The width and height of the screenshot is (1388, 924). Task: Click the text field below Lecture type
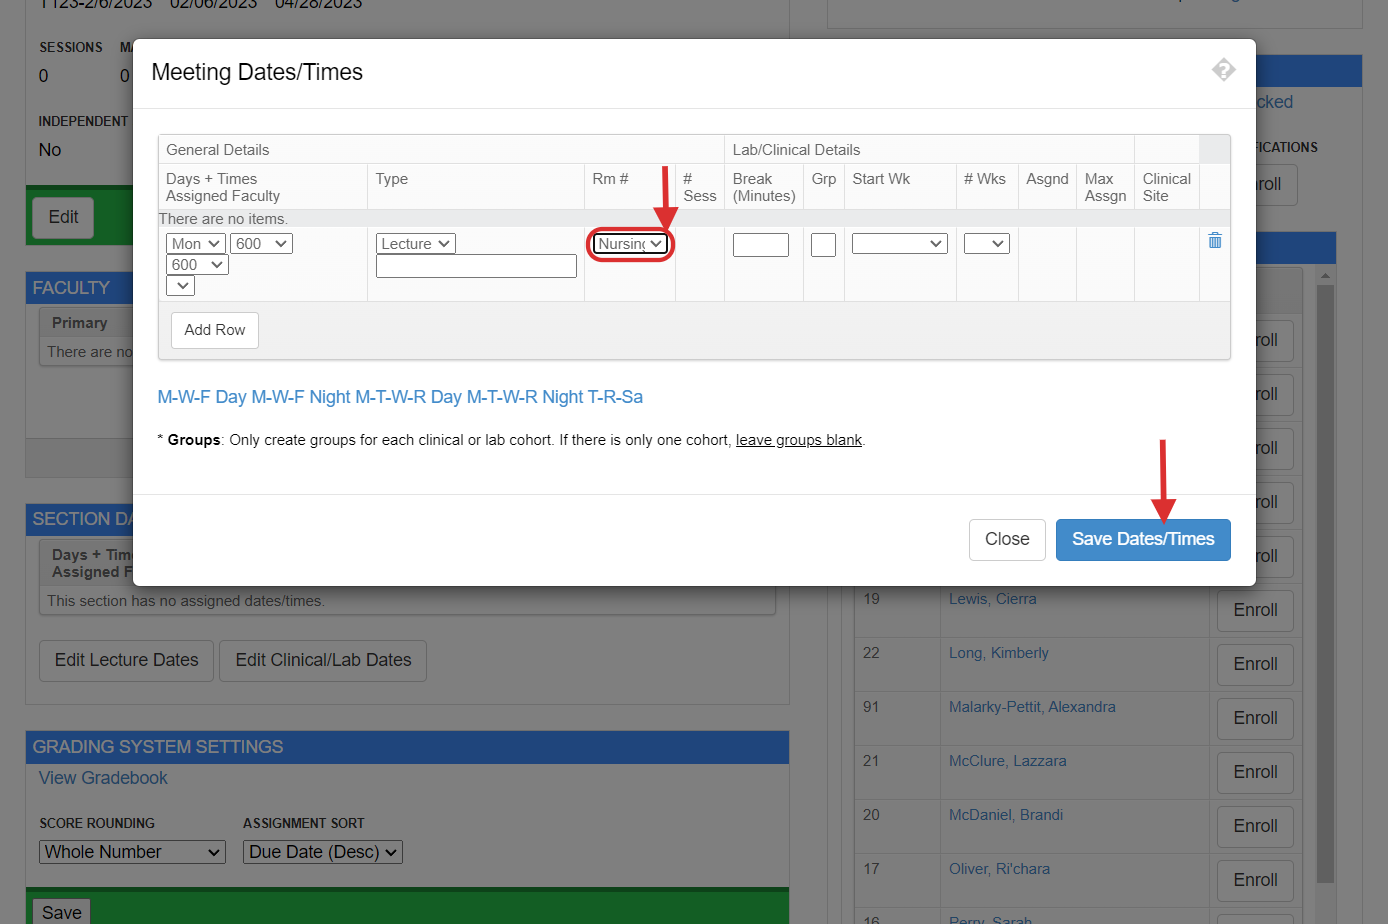476,266
